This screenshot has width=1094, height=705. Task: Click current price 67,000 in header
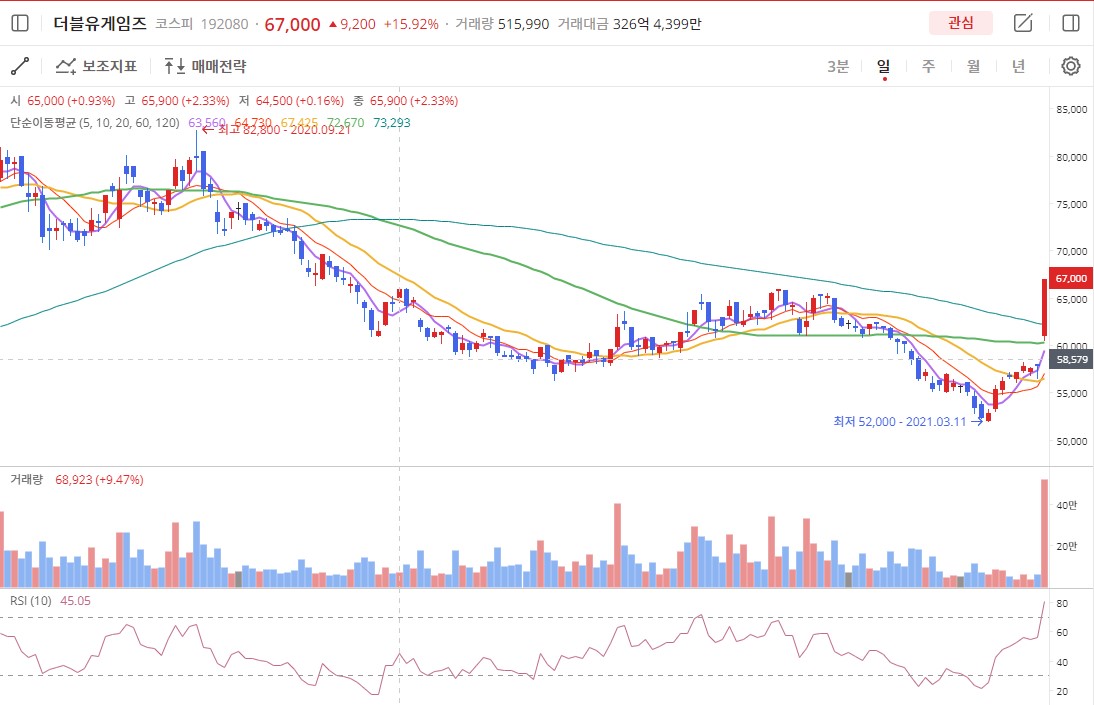pos(292,24)
